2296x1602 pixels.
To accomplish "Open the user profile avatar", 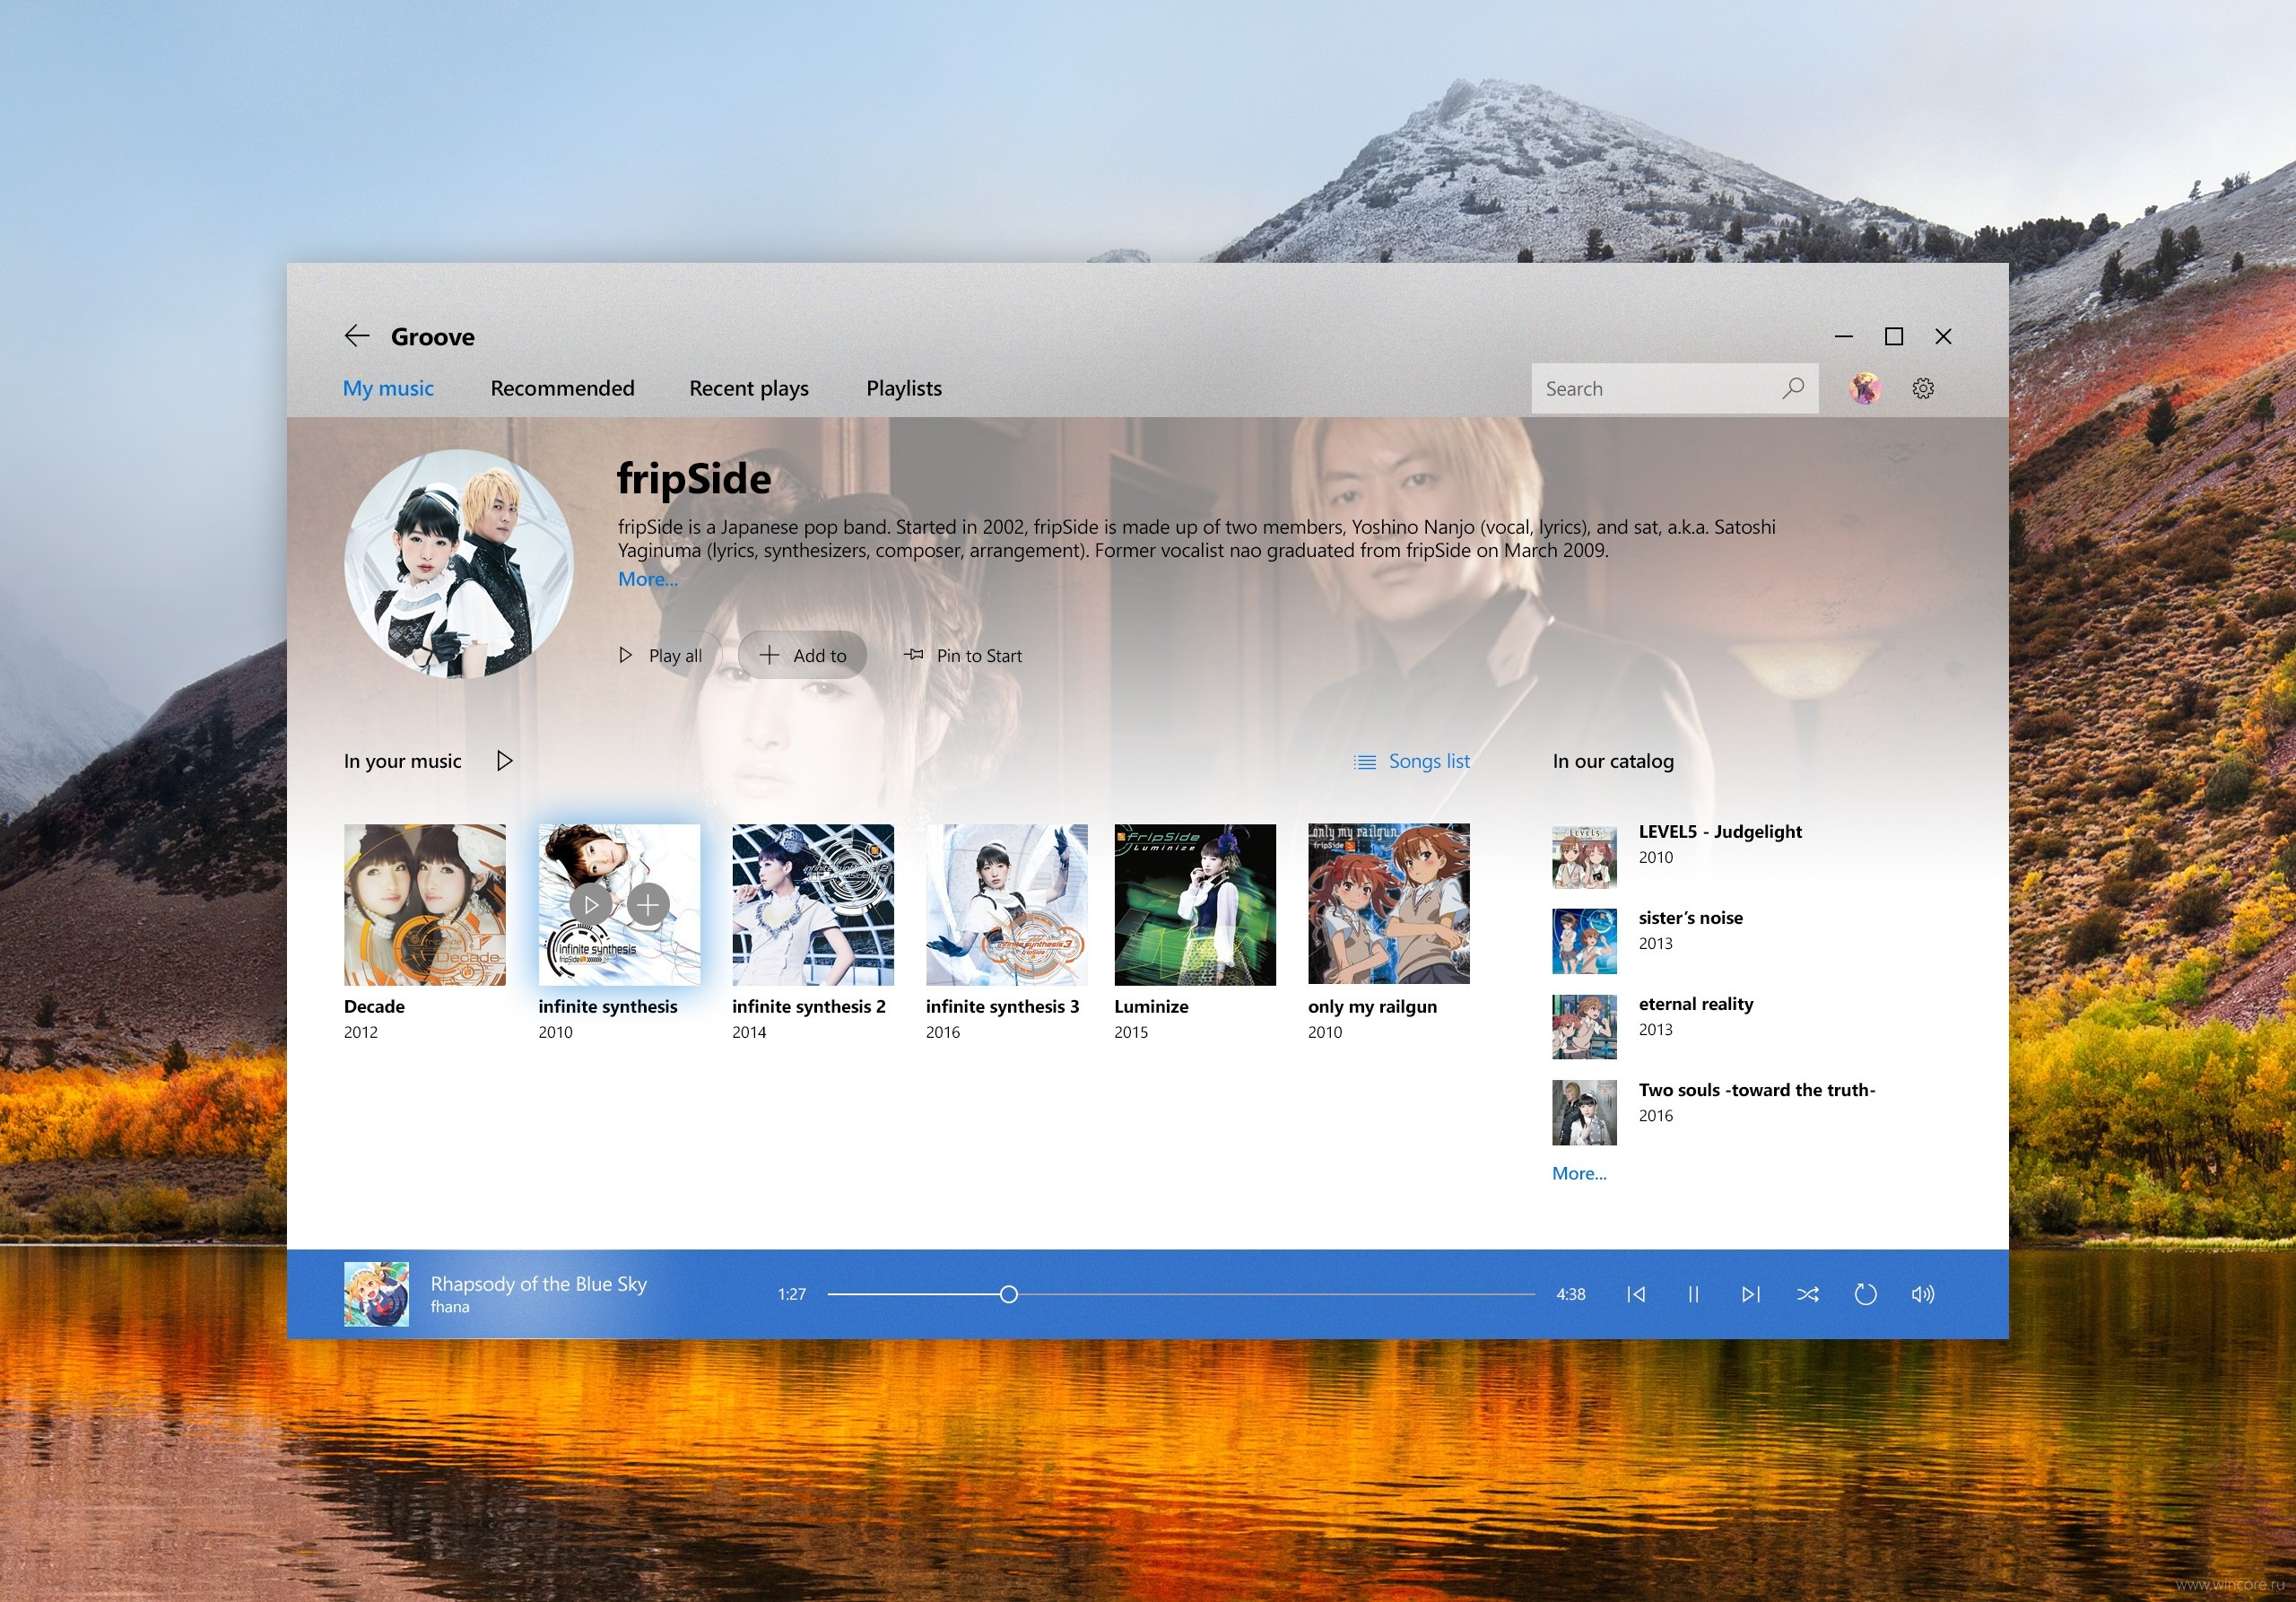I will click(1864, 388).
